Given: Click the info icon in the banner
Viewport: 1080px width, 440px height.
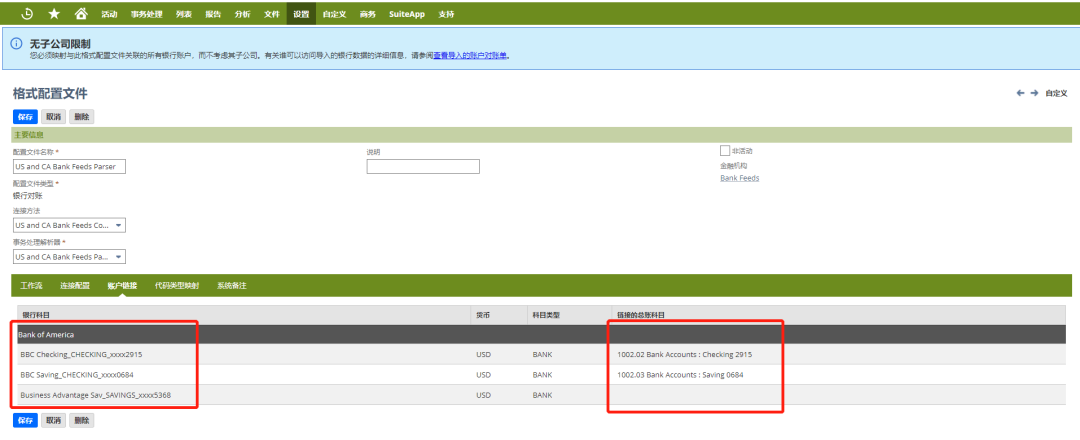Looking at the screenshot, I should 16,43.
